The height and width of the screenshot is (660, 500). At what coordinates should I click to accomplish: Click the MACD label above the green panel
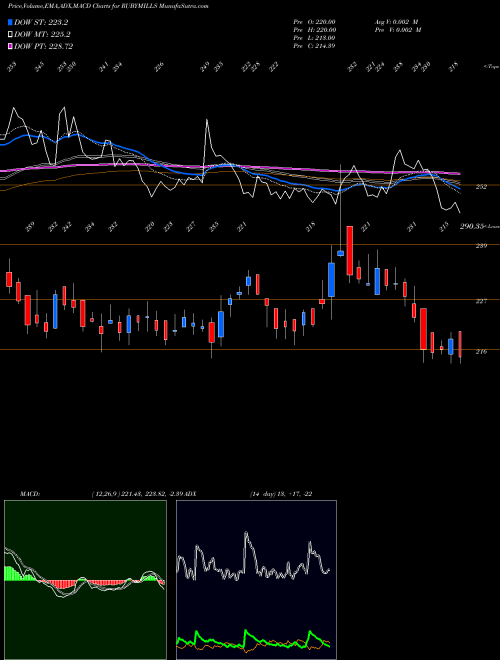[29, 494]
